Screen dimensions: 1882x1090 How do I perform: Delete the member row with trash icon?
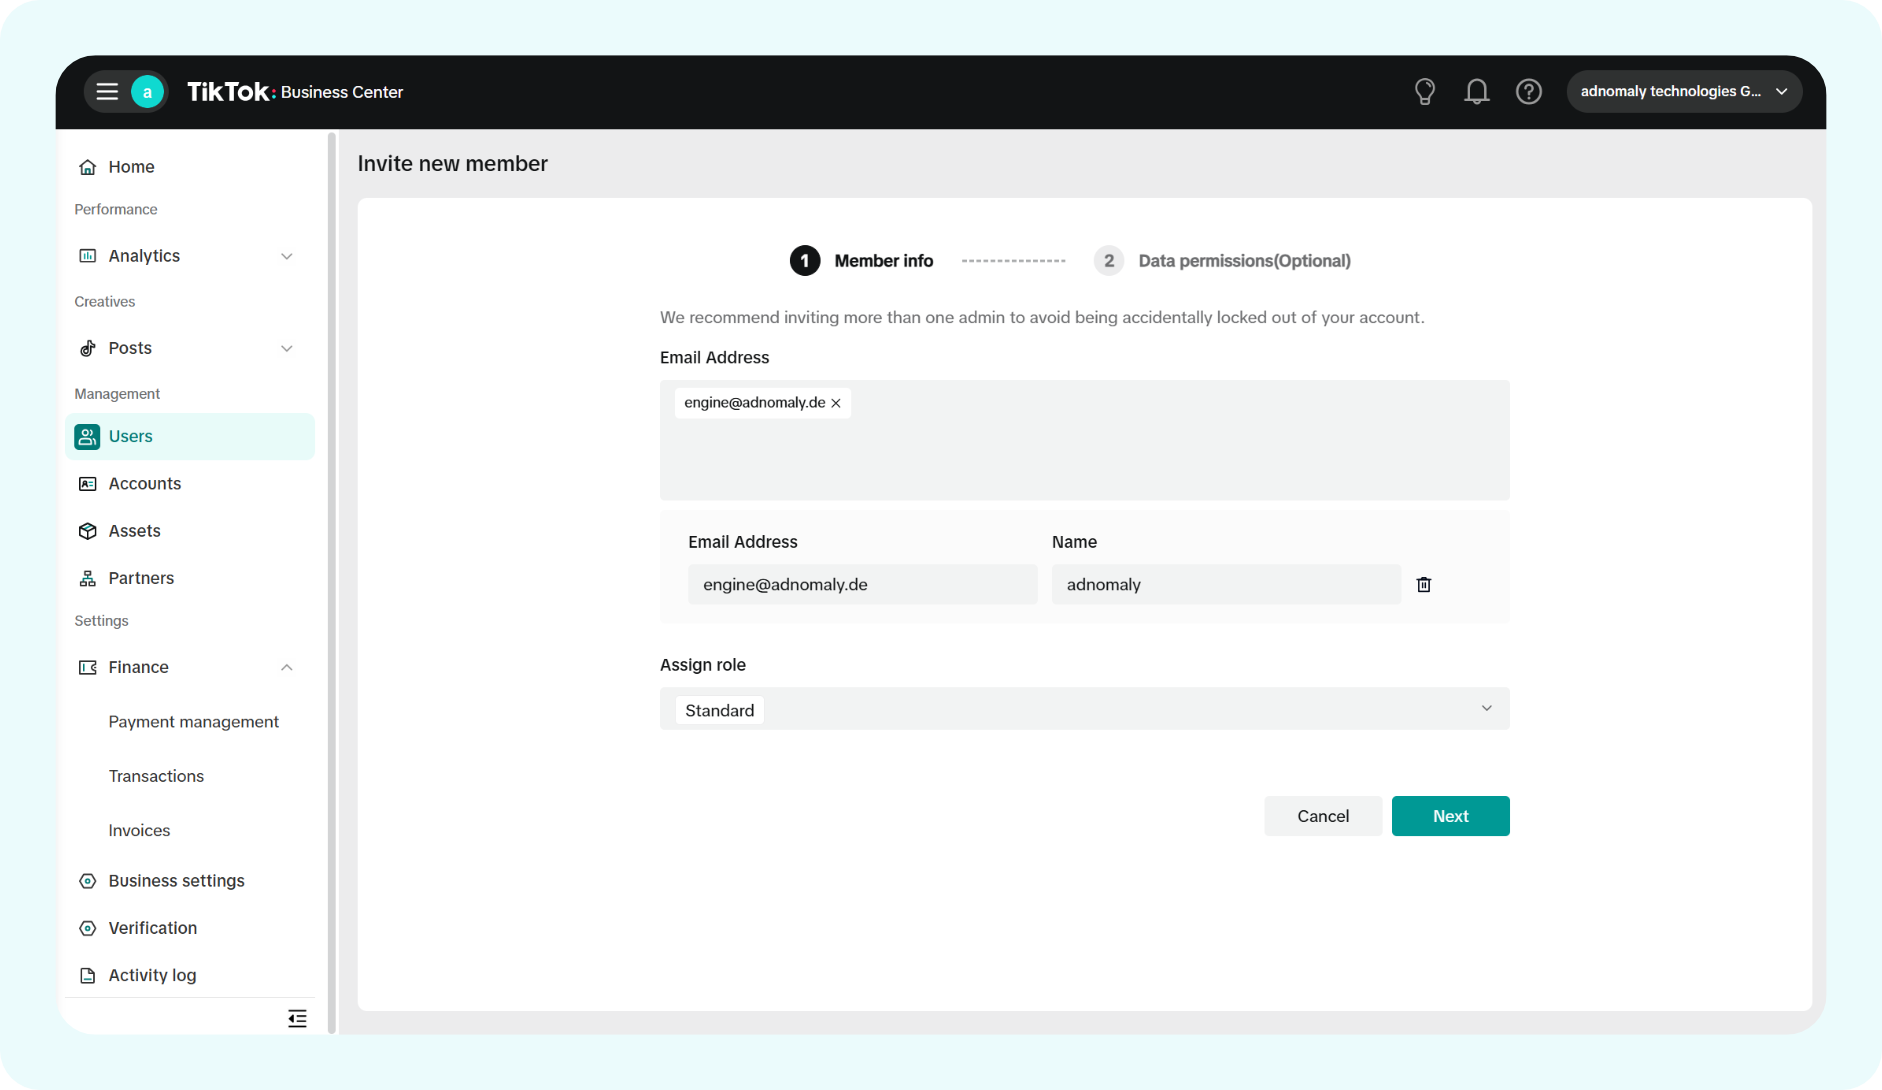click(x=1424, y=585)
